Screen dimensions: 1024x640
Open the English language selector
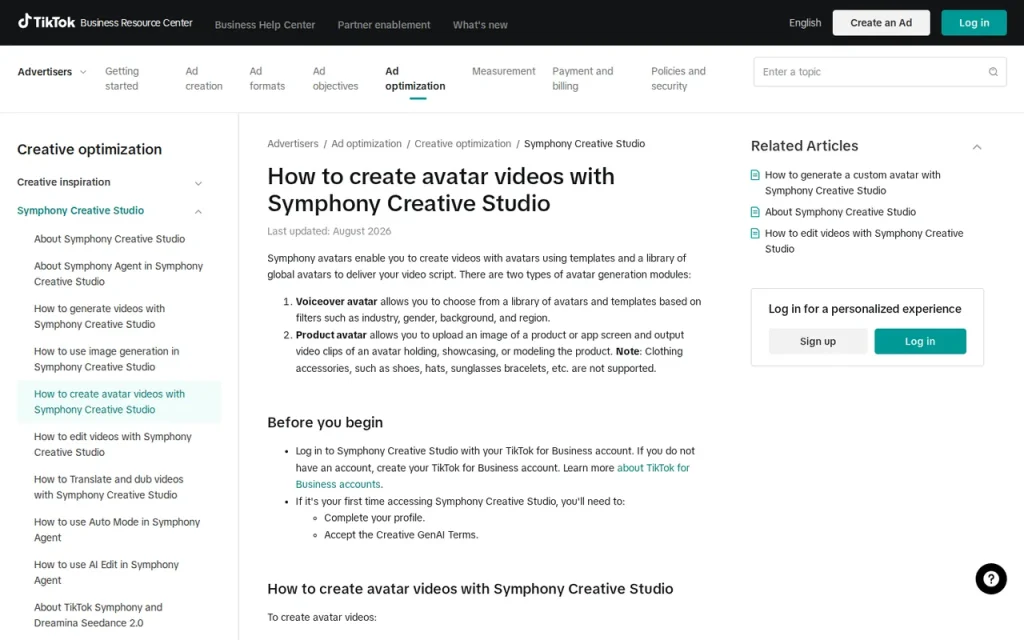[805, 23]
